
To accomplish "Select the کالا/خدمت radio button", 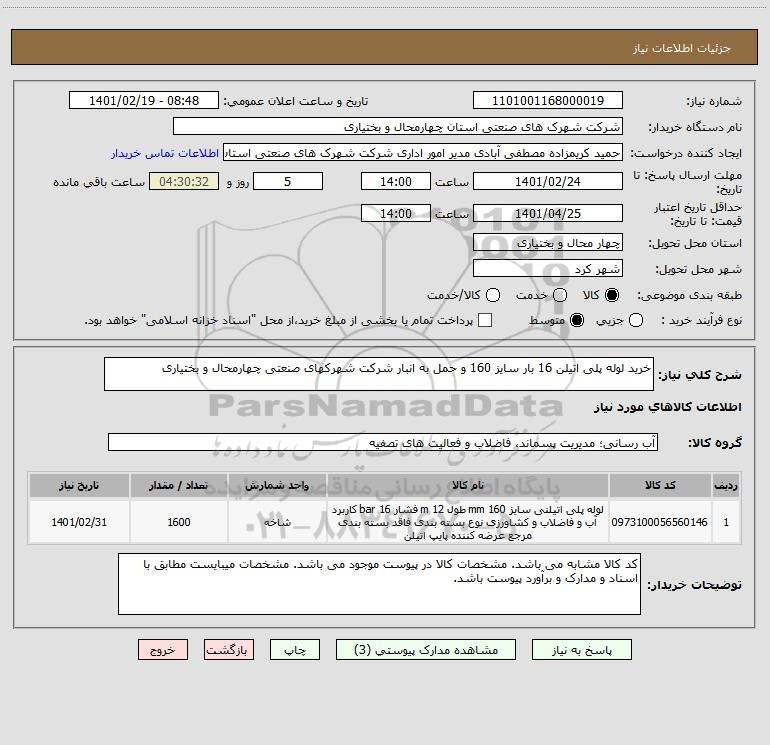I will pos(493,295).
